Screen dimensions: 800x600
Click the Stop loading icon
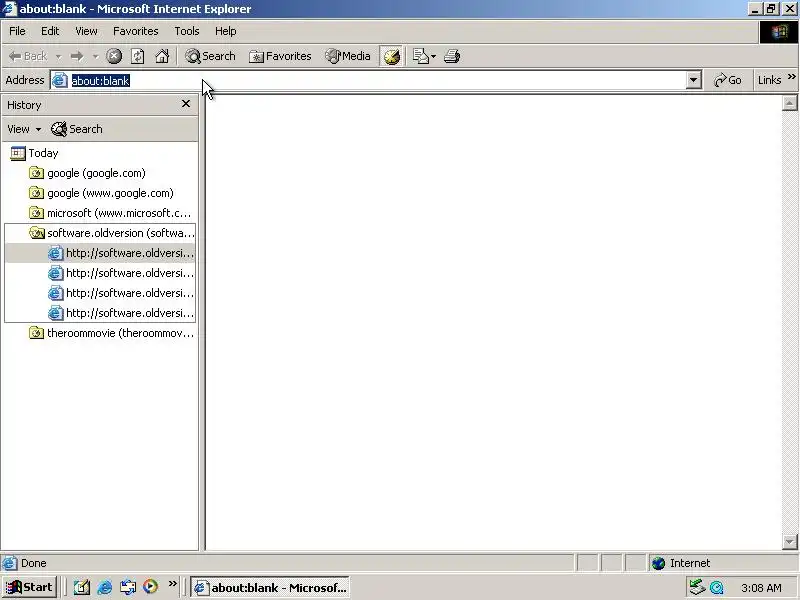pos(114,56)
